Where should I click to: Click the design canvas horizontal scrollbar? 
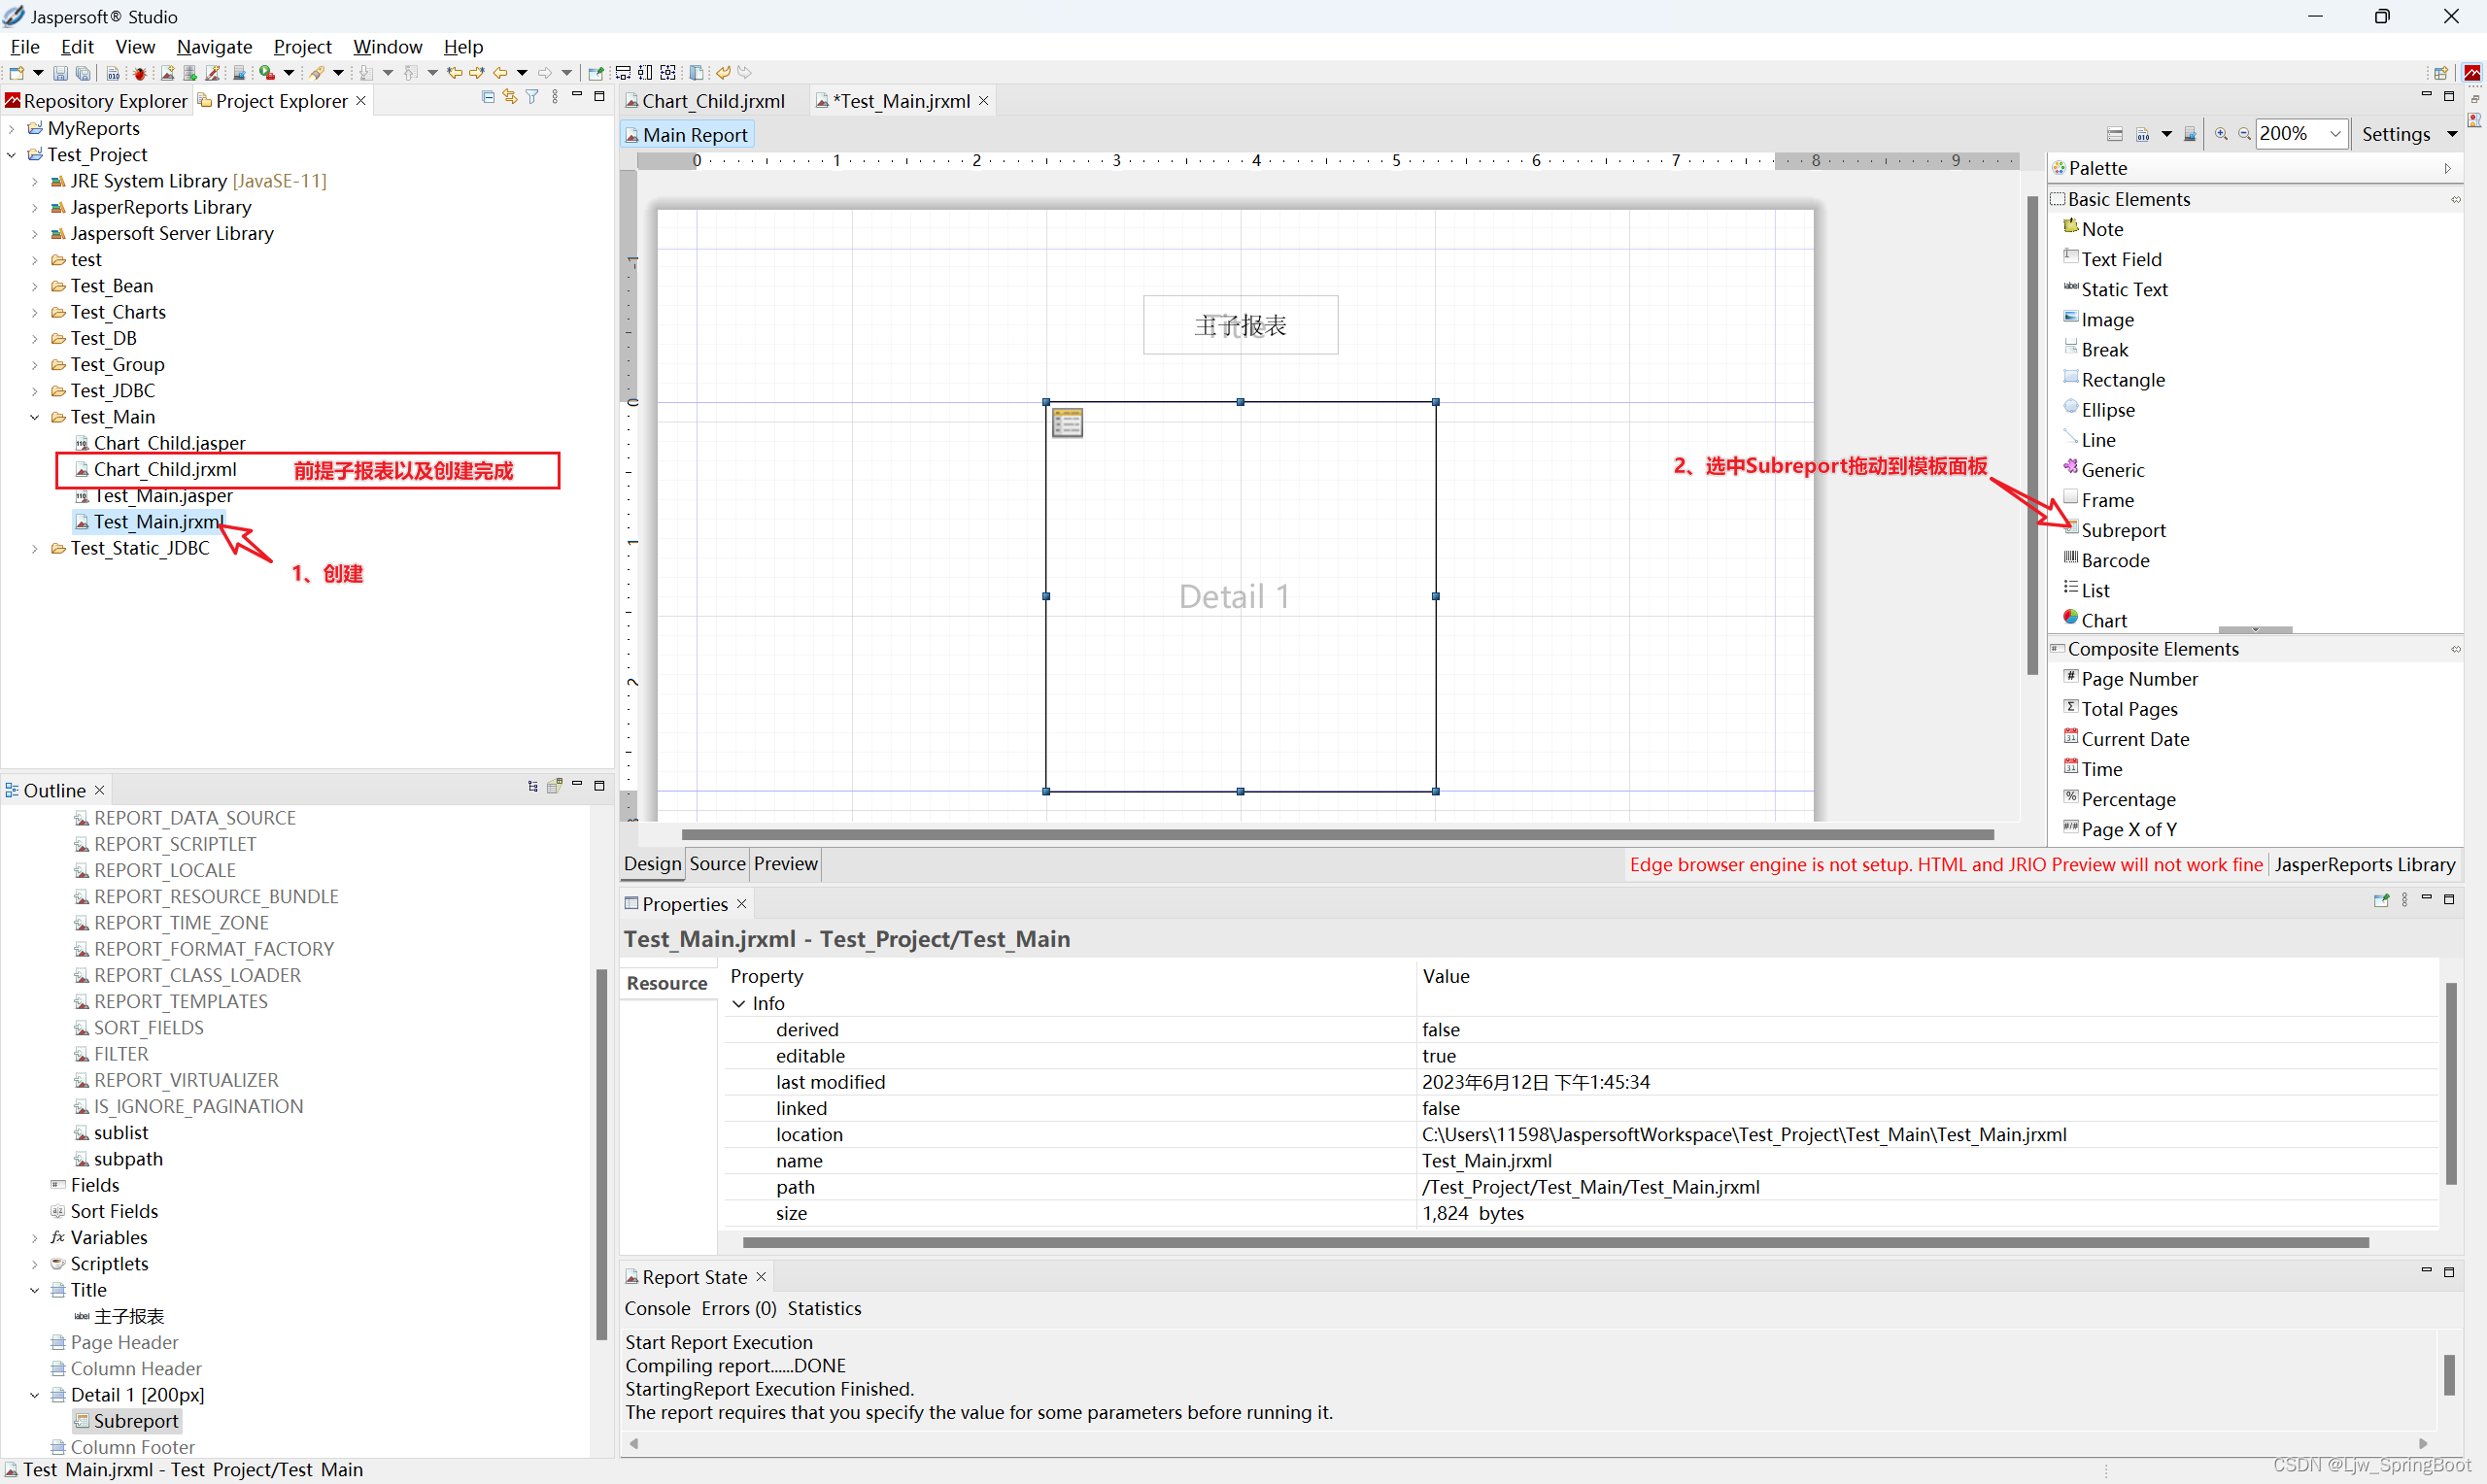click(1337, 834)
